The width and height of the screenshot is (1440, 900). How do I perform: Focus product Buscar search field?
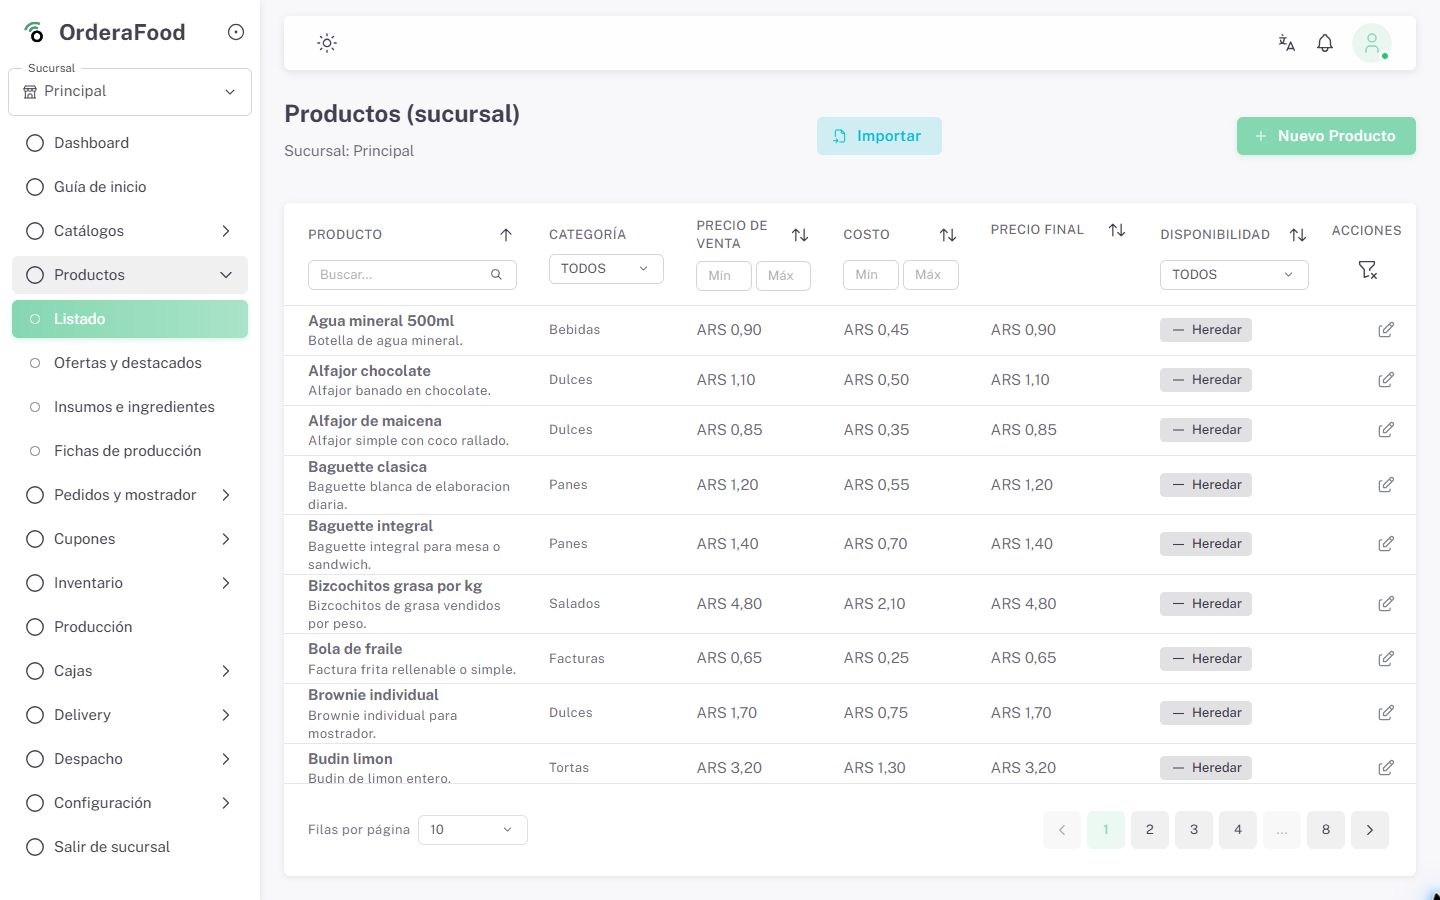(412, 275)
